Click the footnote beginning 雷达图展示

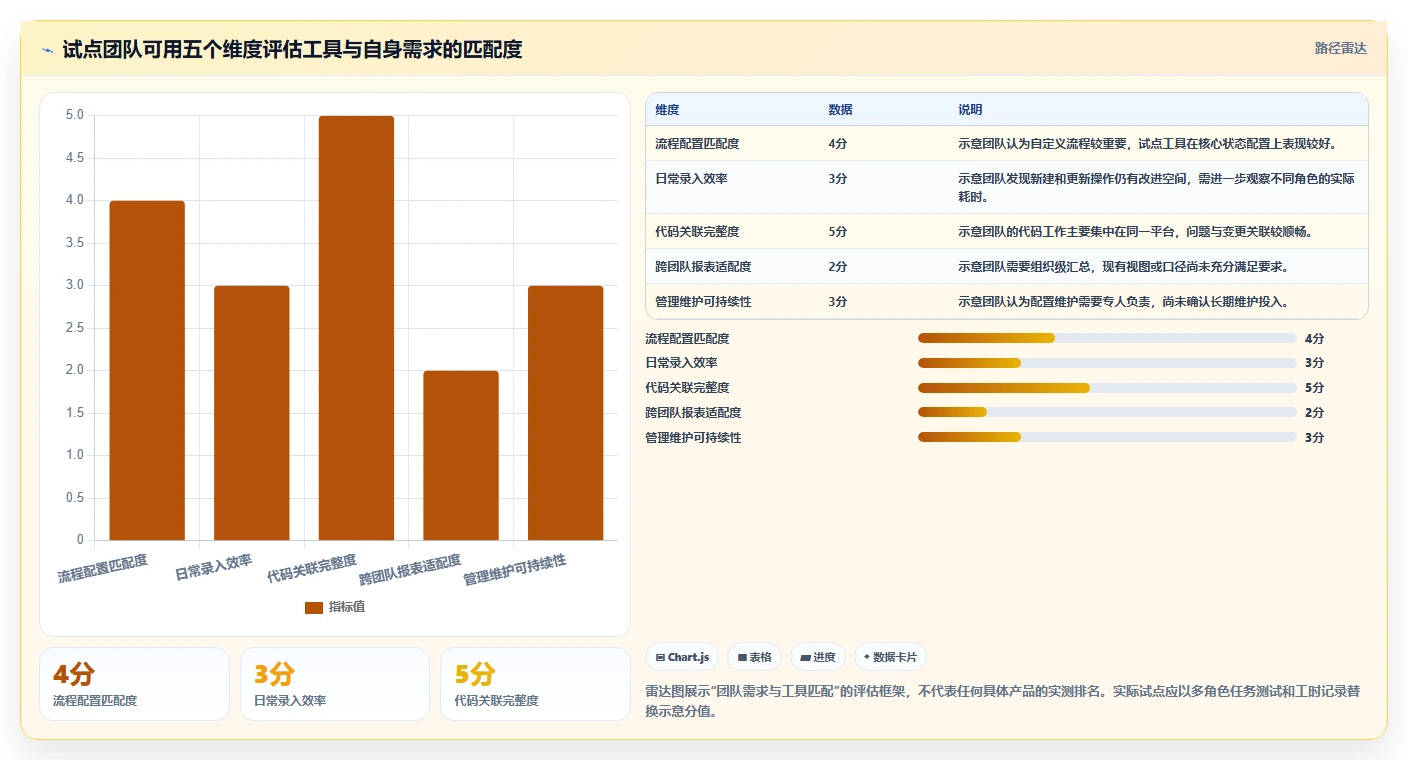[x=1003, y=701]
